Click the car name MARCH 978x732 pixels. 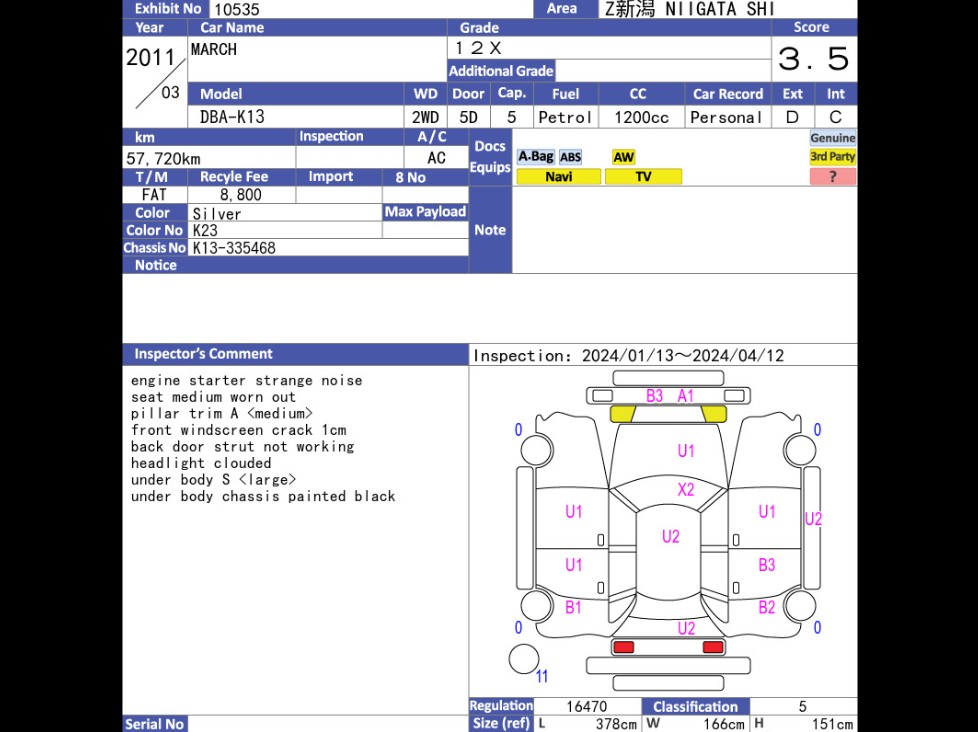coord(214,49)
